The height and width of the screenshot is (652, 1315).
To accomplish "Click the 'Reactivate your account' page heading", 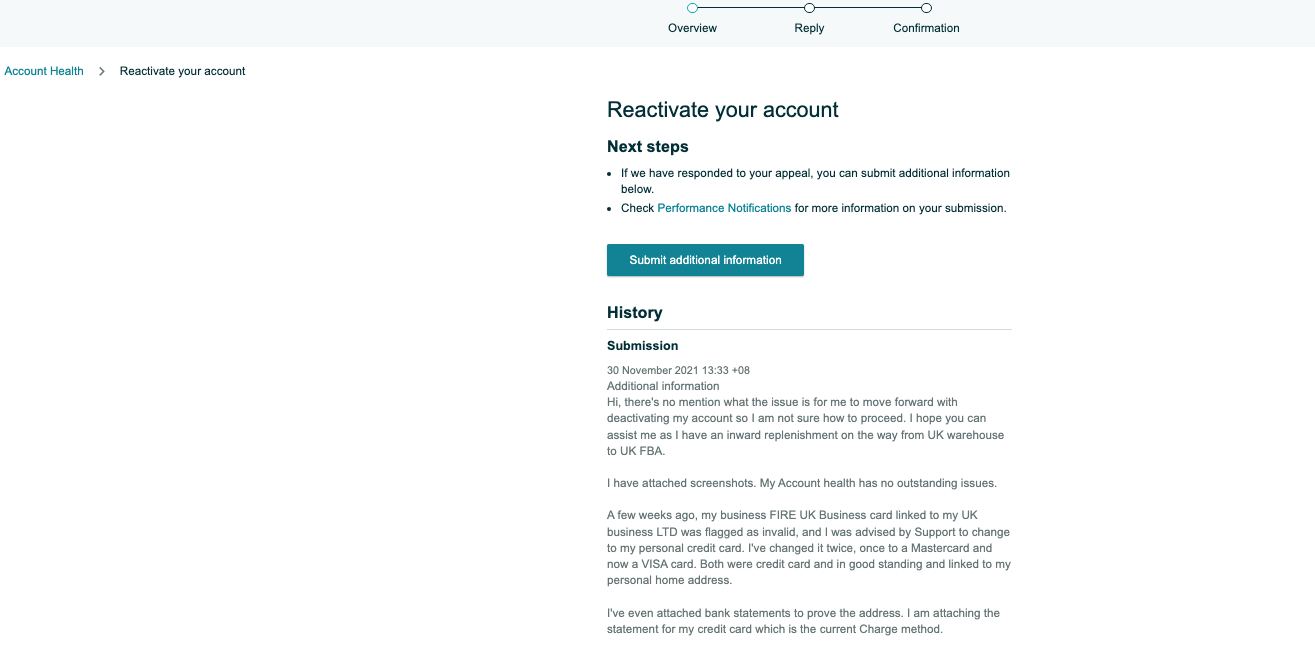I will [x=723, y=110].
